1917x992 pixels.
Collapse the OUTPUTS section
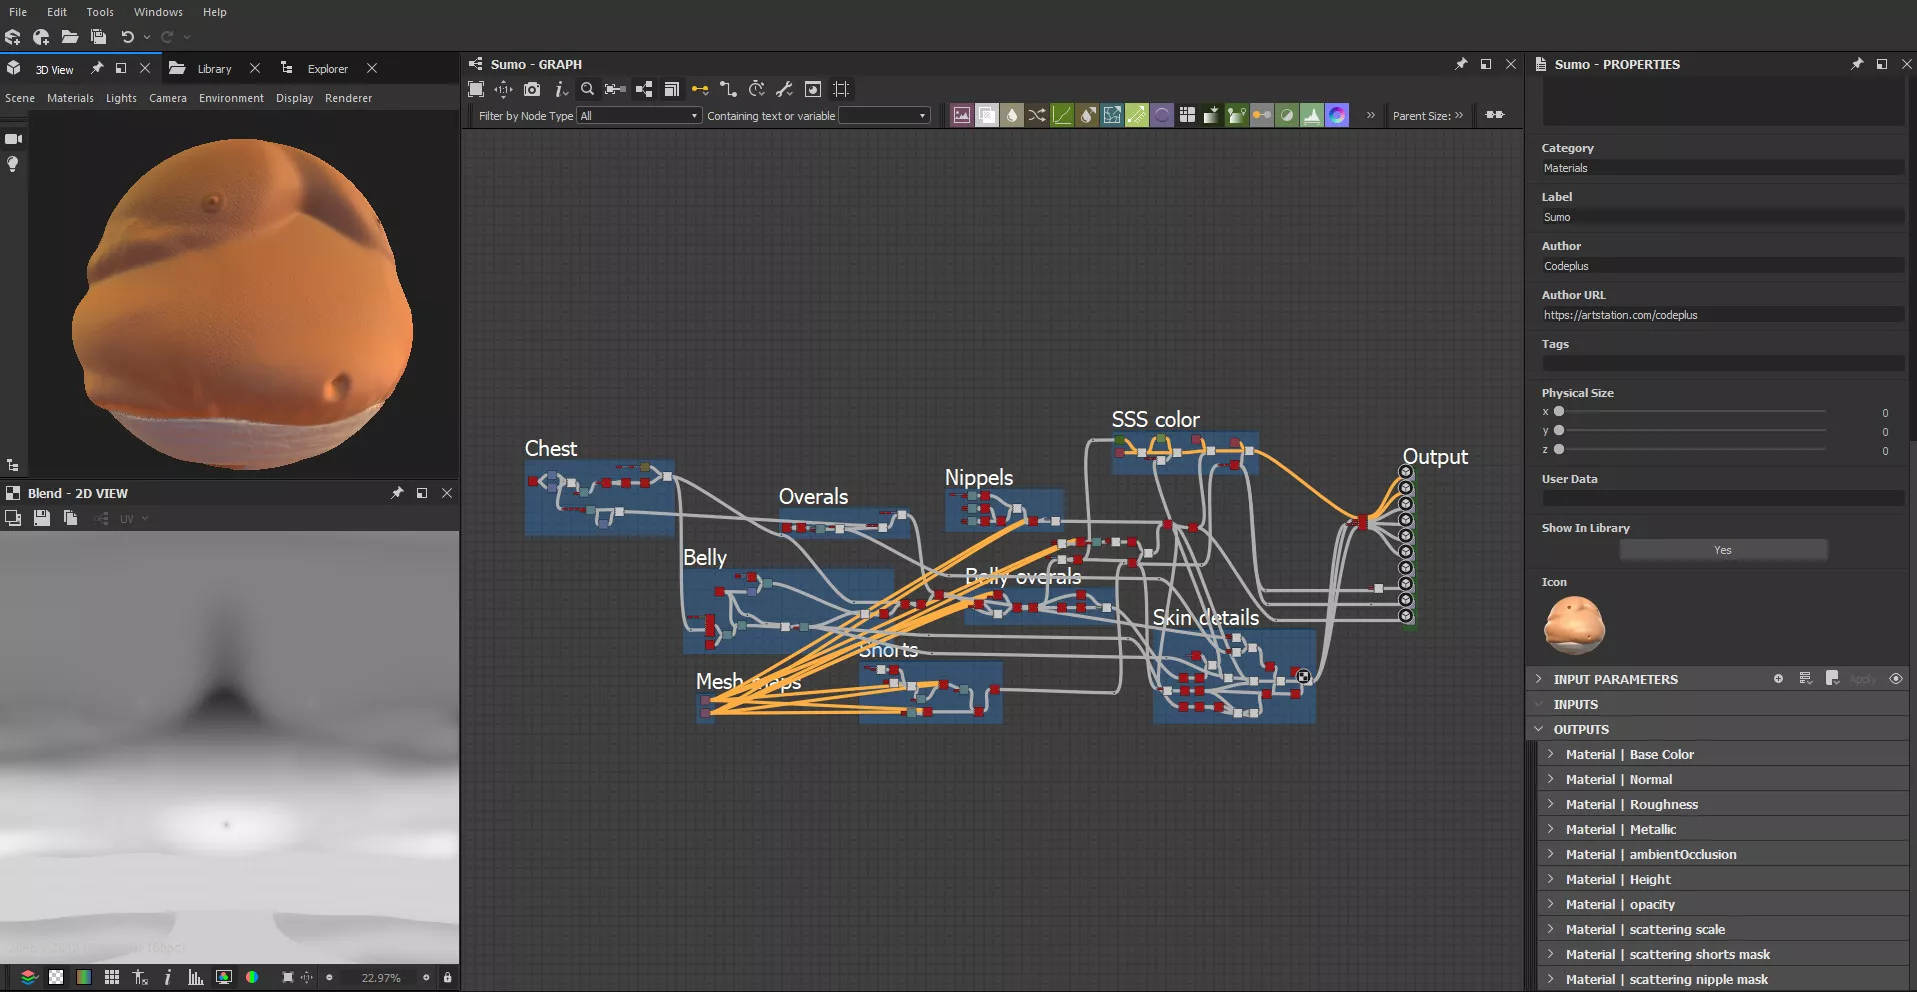1539,729
